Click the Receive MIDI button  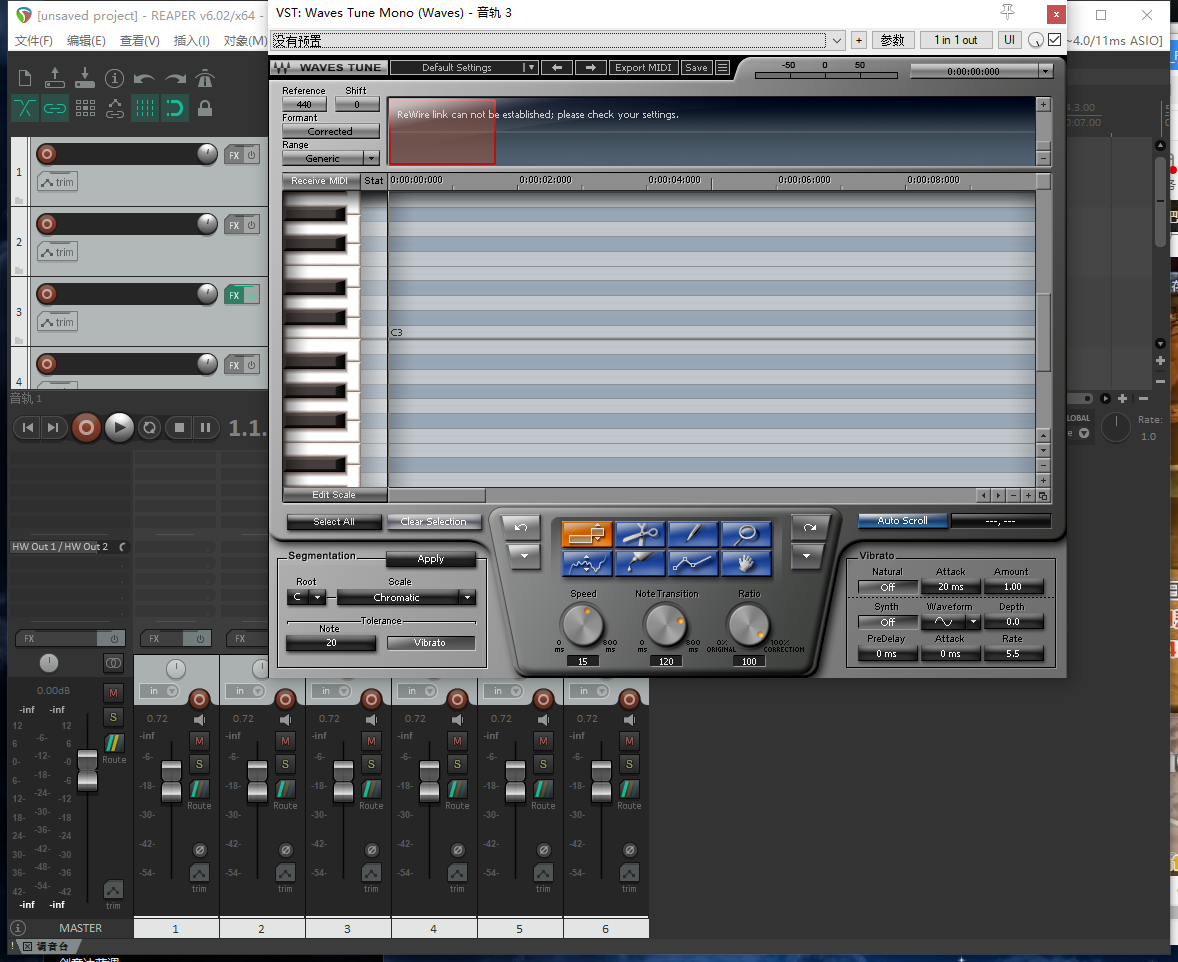click(319, 180)
